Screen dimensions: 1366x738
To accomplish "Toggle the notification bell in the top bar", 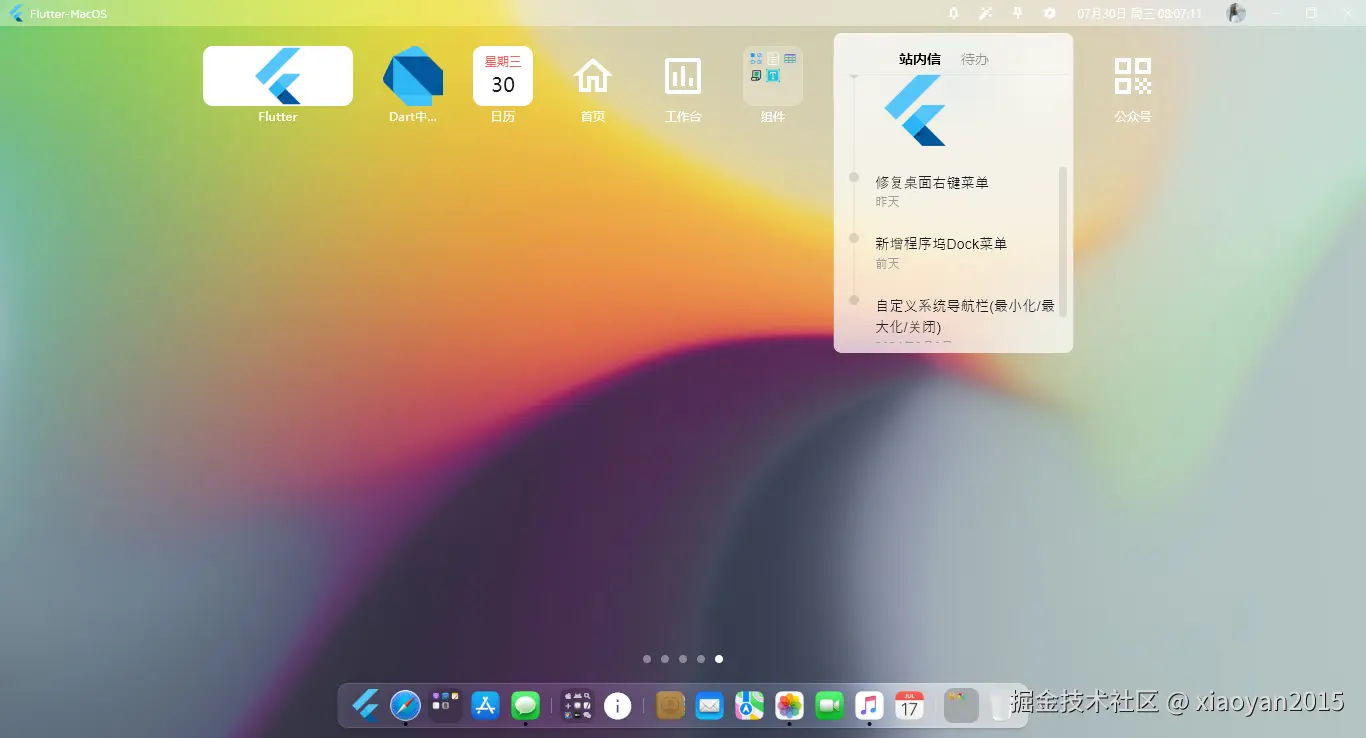I will 953,13.
